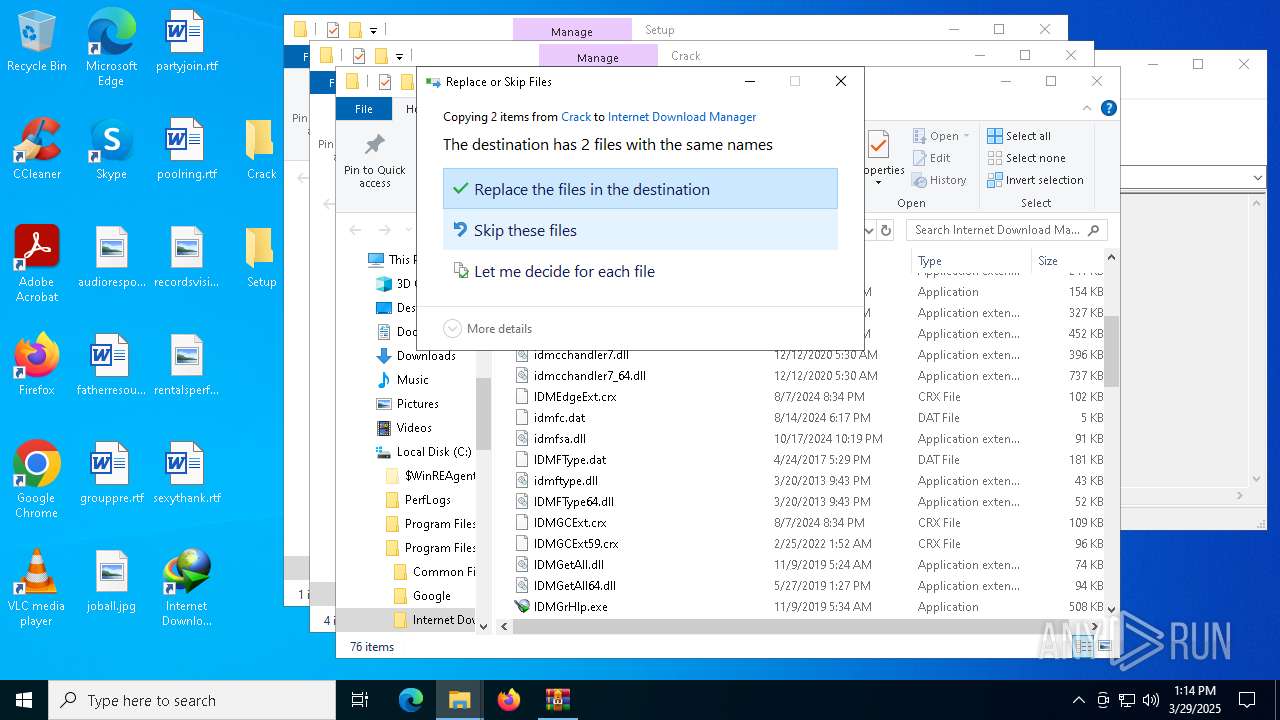
Task: Select partyjoin.rtf desktop file
Action: [187, 42]
